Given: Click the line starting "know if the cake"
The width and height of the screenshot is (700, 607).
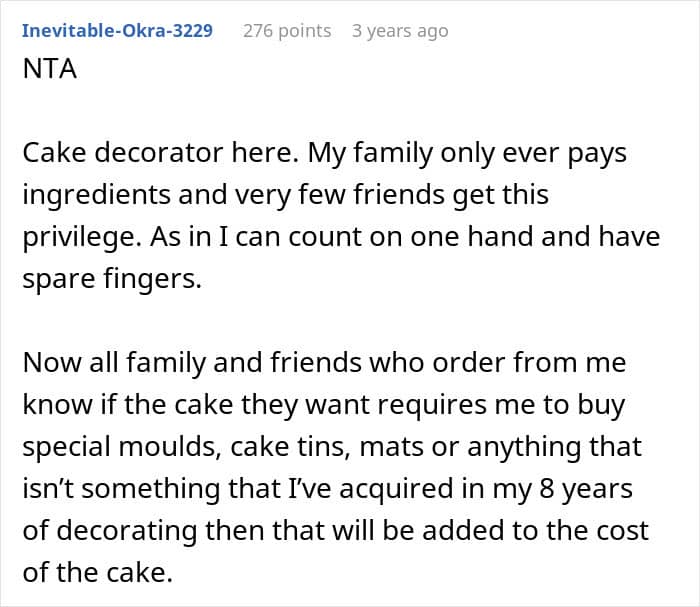Looking at the screenshot, I should click(324, 403).
